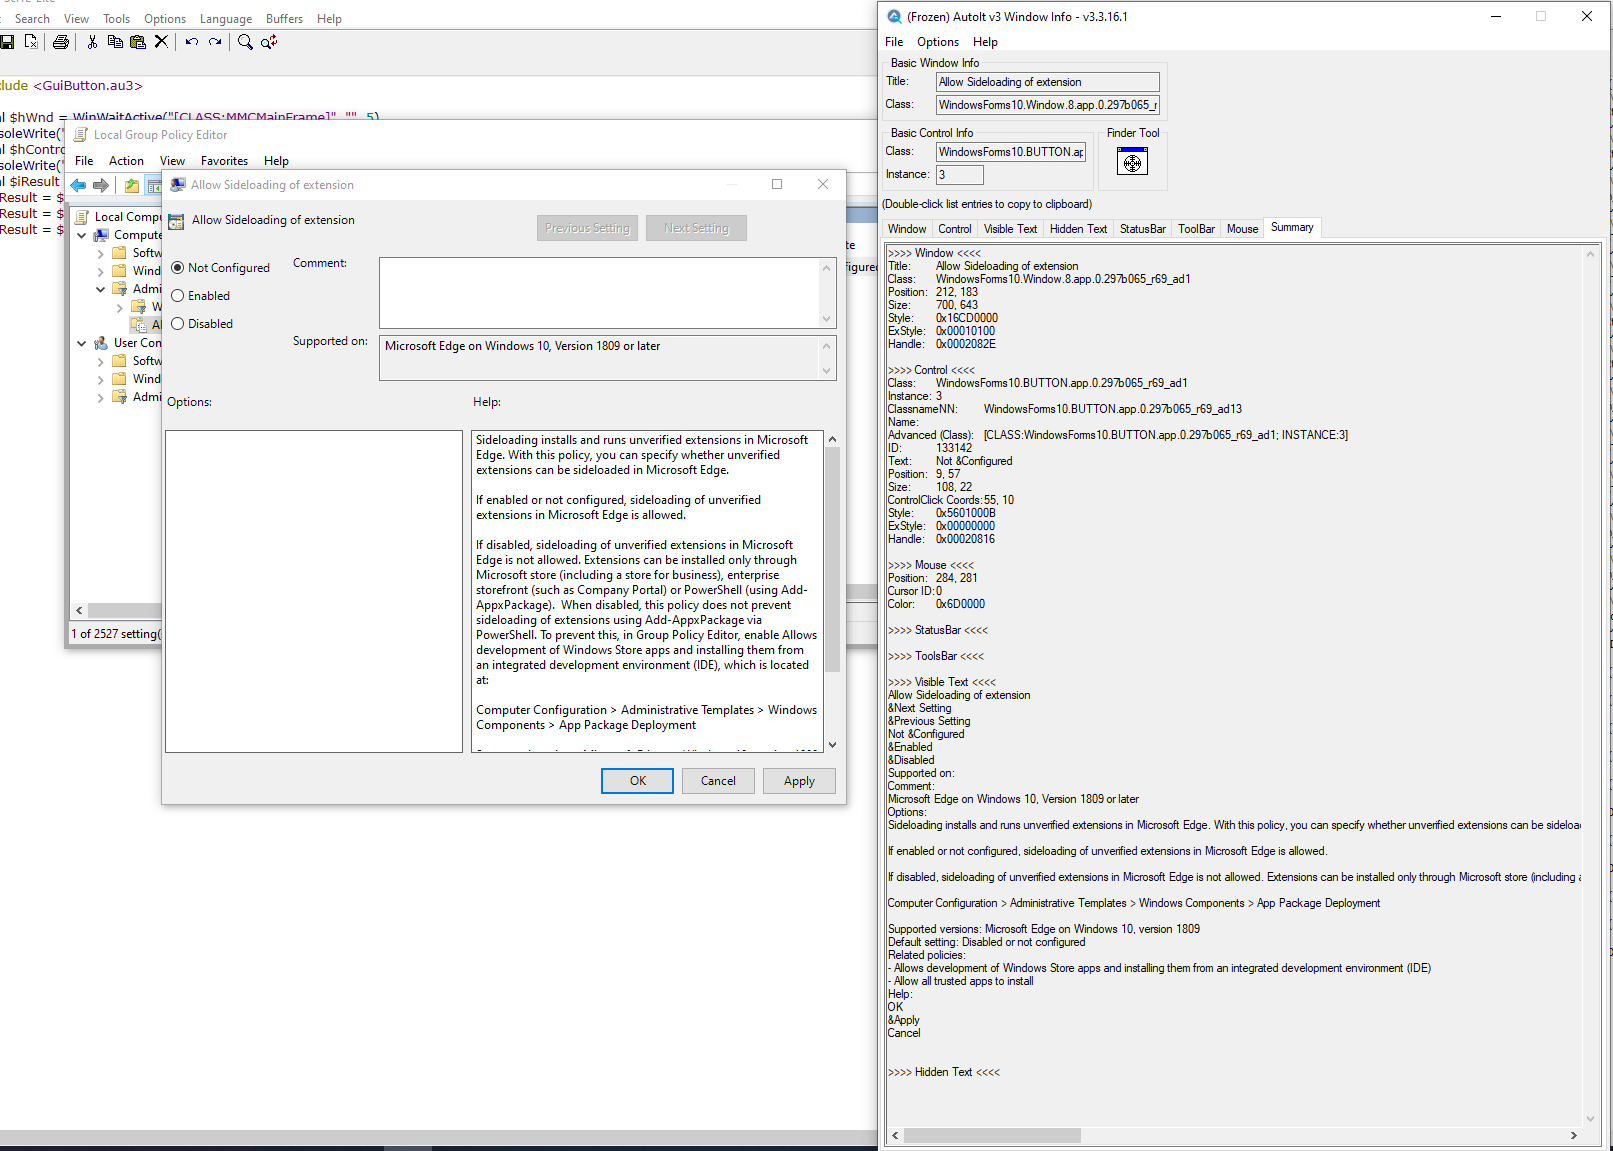Switch to the Control tab in AutoIt Info
Viewport: 1613px width, 1151px height.
tap(955, 229)
